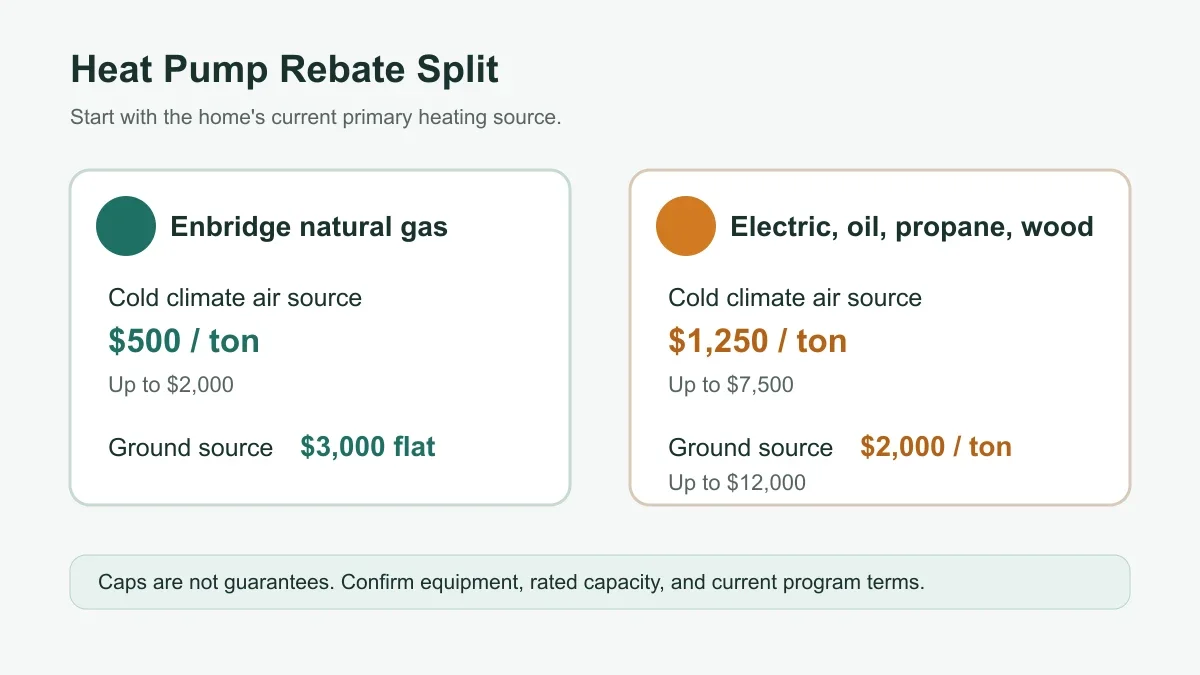Click the "Up to $12,000" cap text

coord(737,483)
